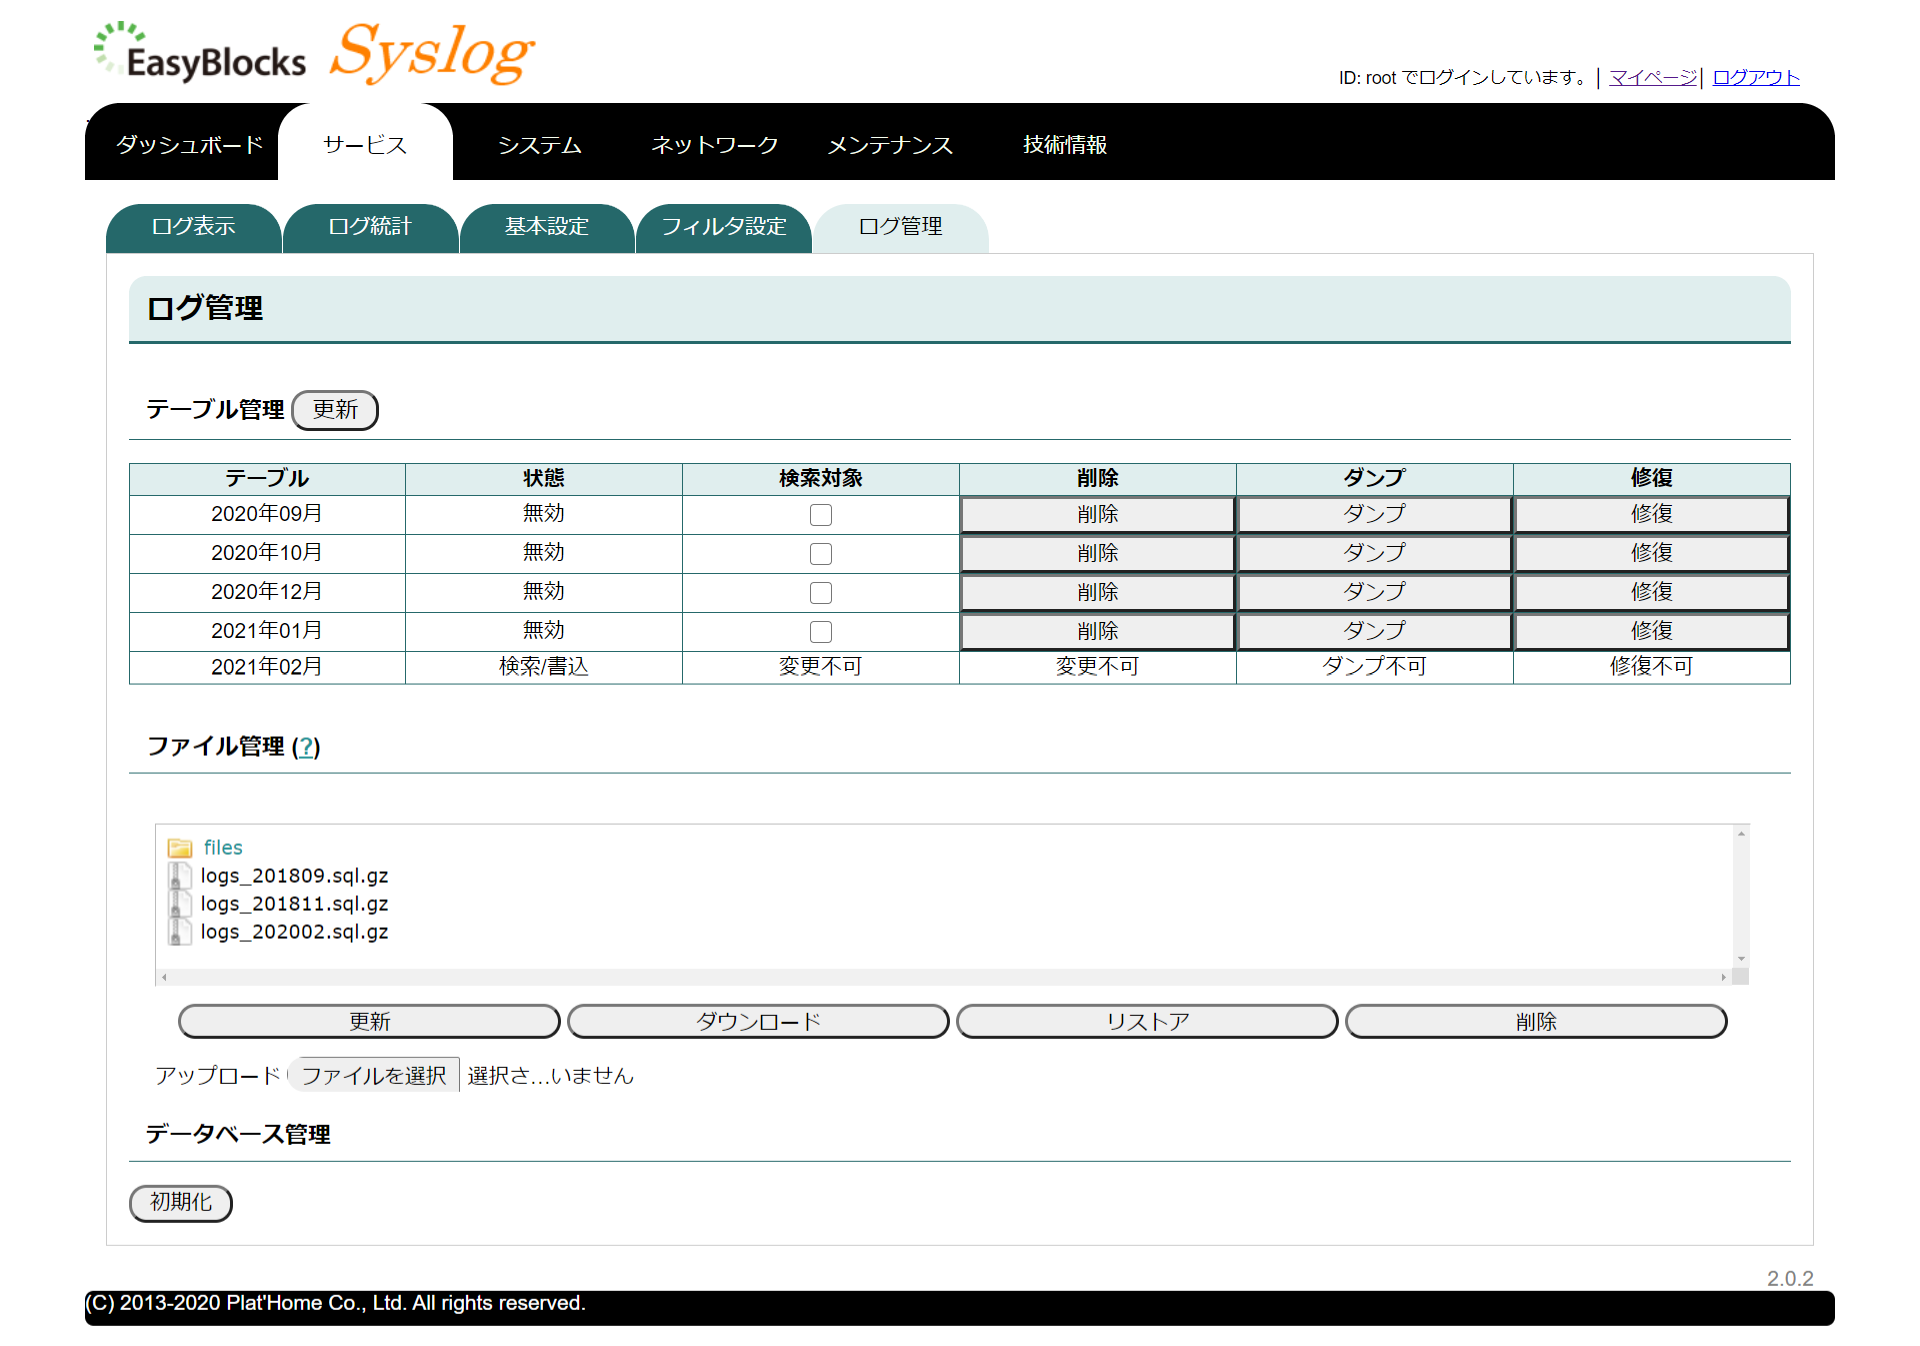Enable search target checkbox for 2020年09月
The width and height of the screenshot is (1920, 1346).
pyautogui.click(x=821, y=515)
